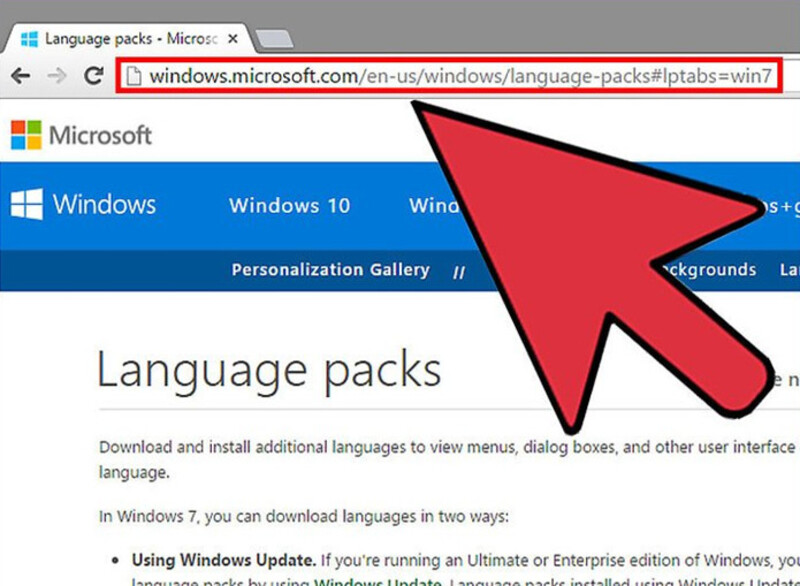The image size is (800, 586).
Task: Click the 'Download and install additional languages' paragraph
Action: [x=449, y=460]
